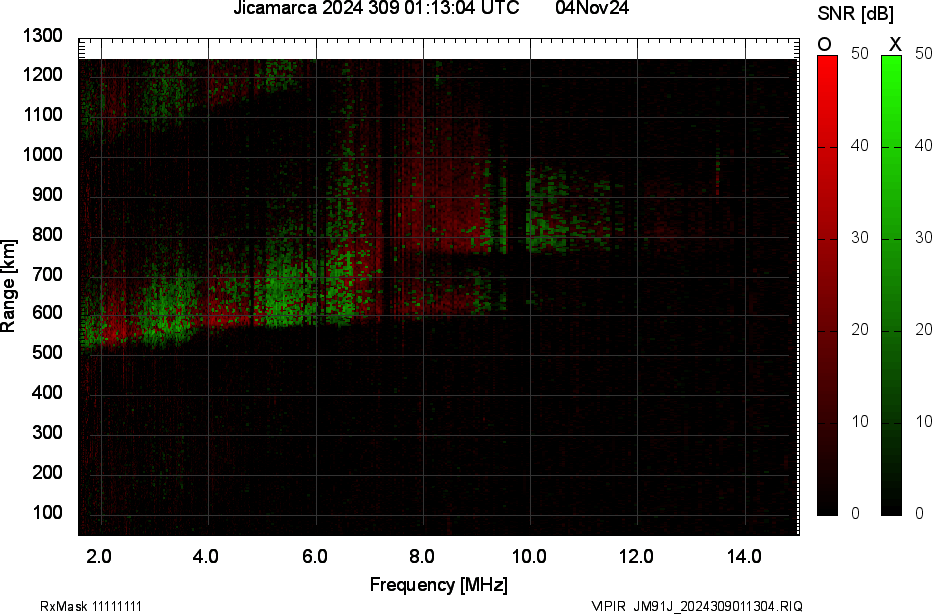The image size is (932, 614).
Task: Click the 10.0 frequency axis label
Action: [x=530, y=556]
